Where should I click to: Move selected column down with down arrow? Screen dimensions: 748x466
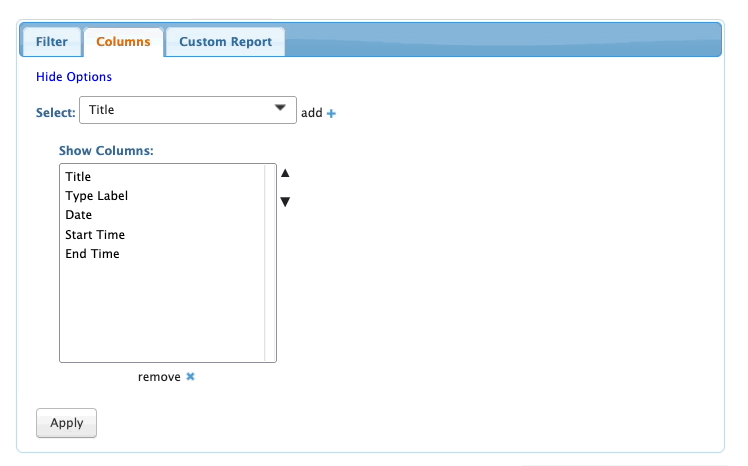(x=285, y=202)
